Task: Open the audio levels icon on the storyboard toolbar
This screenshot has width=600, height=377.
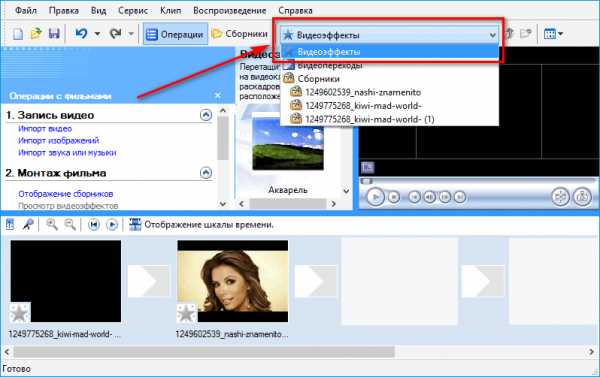Action: (10, 225)
